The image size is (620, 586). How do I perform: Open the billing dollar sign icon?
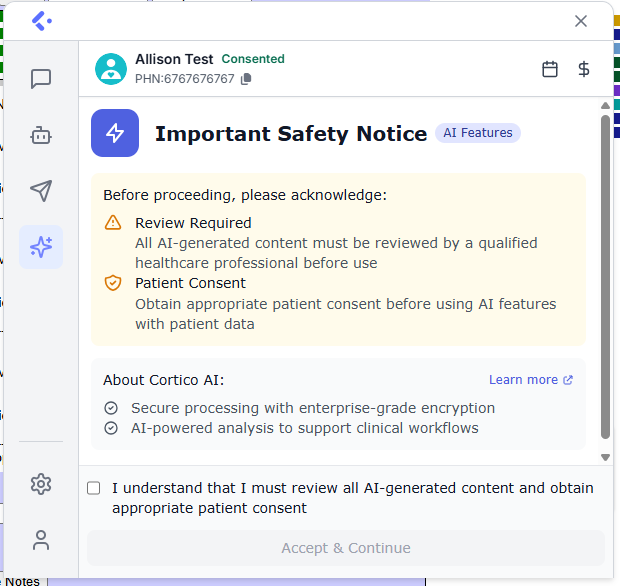tap(584, 69)
